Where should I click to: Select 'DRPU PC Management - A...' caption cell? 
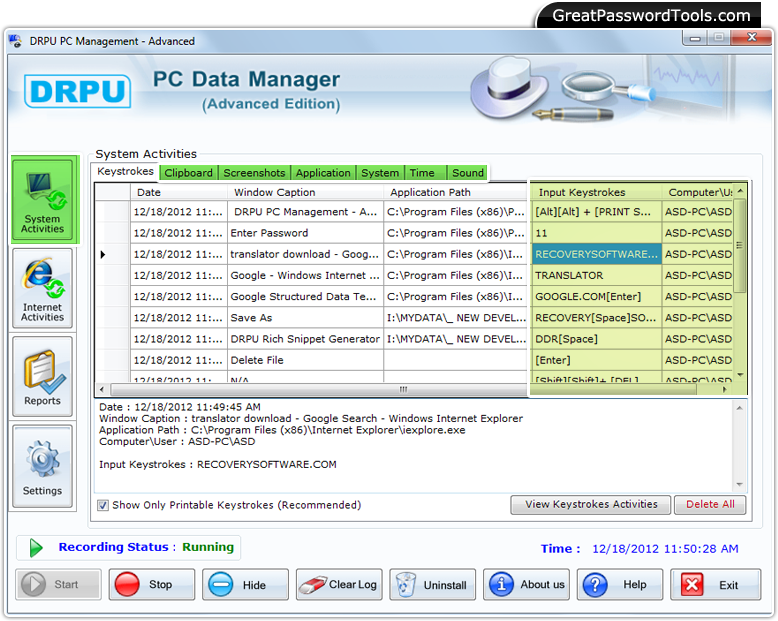305,212
